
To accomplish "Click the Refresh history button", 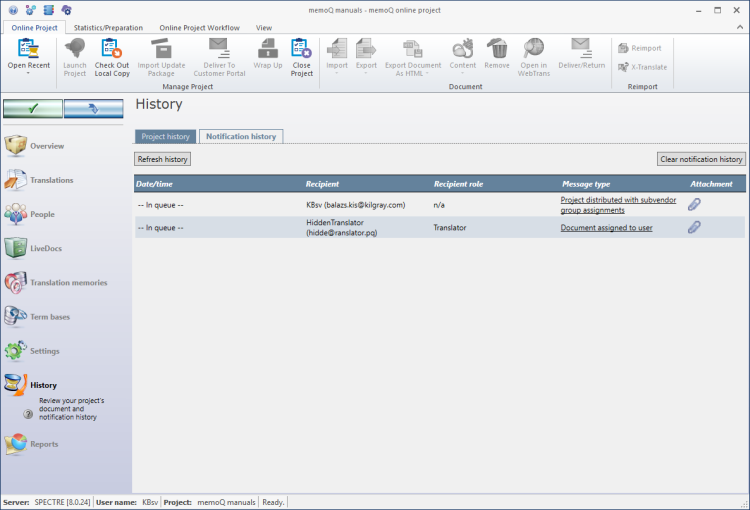I will [162, 159].
